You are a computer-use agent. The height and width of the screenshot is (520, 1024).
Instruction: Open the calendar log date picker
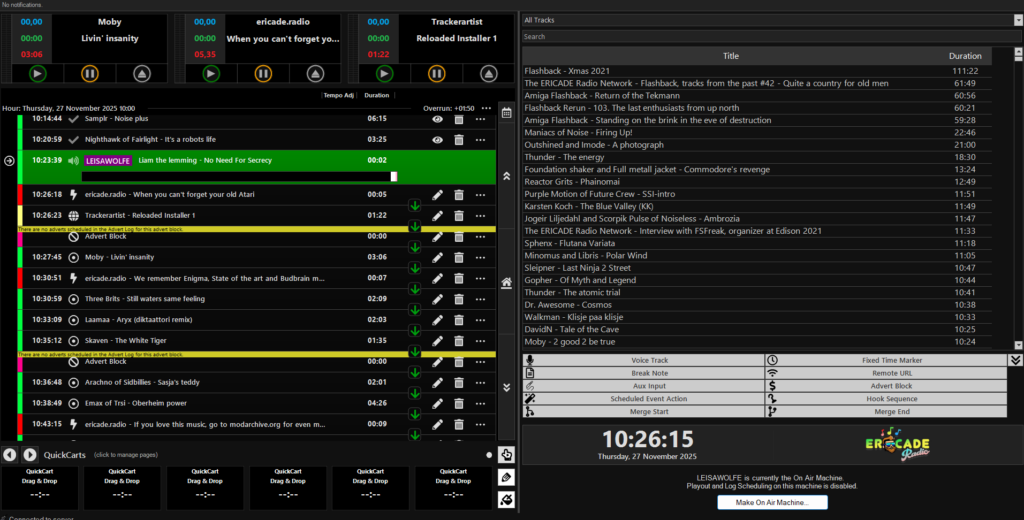coord(507,113)
